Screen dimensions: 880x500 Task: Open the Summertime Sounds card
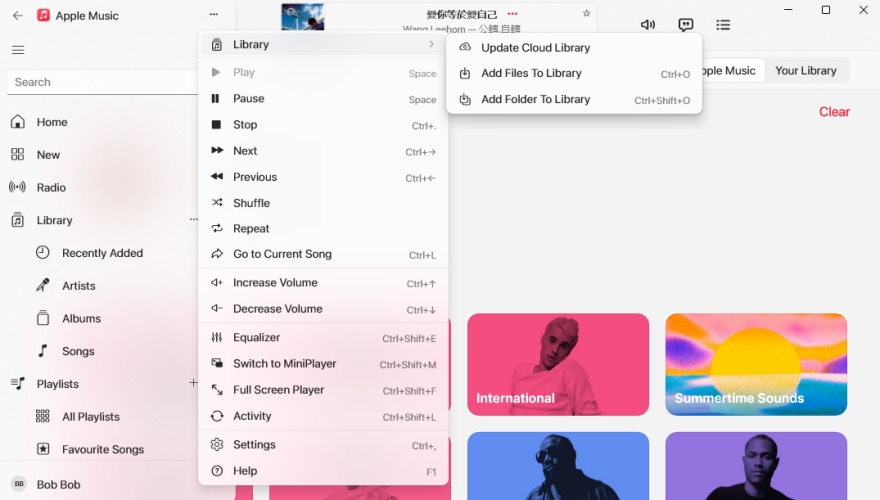coord(756,365)
